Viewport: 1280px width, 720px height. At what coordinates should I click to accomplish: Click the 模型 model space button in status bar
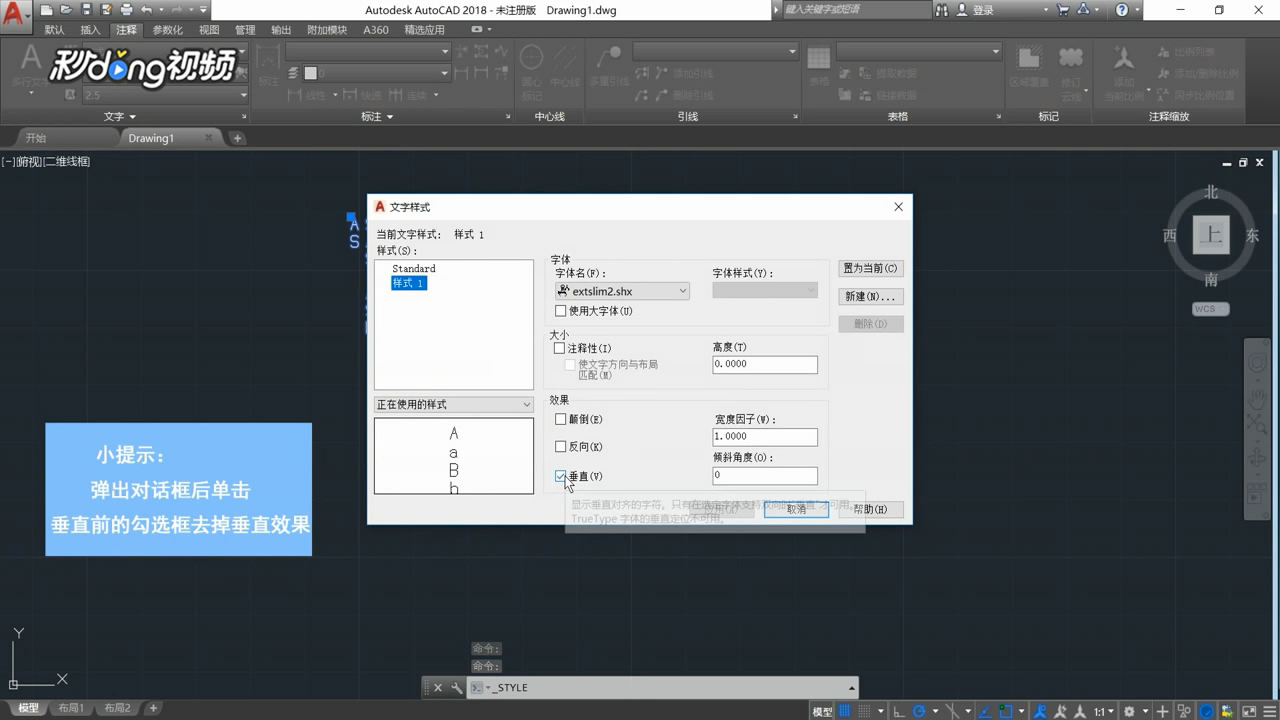click(822, 711)
